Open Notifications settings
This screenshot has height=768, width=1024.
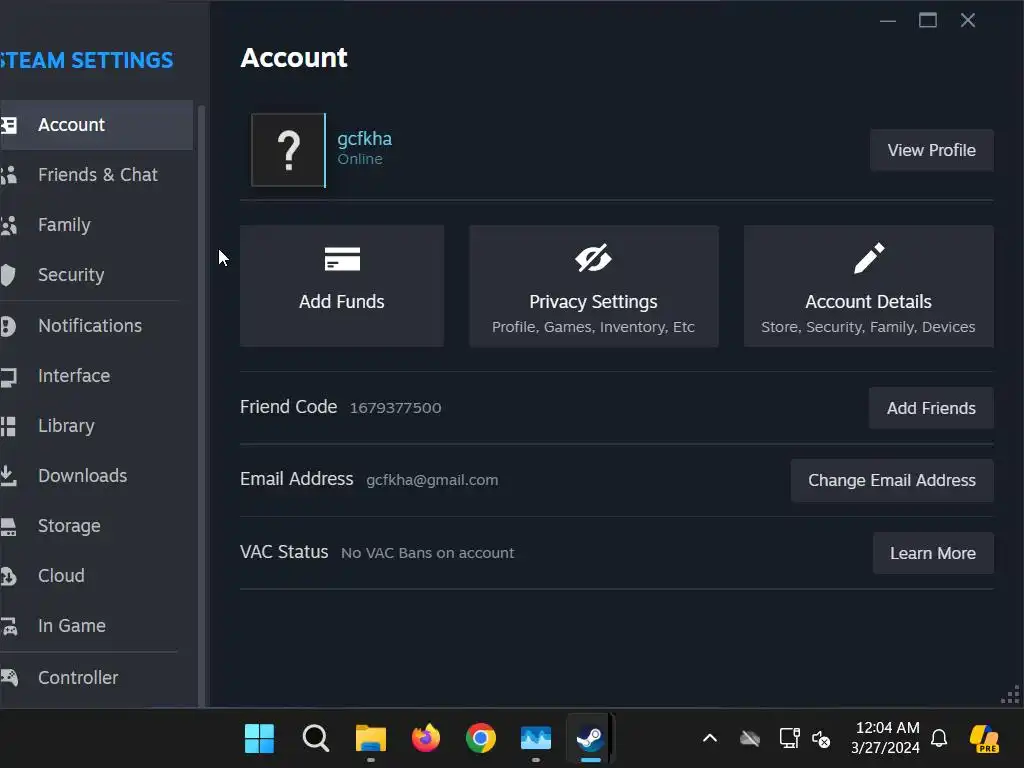tap(97, 326)
